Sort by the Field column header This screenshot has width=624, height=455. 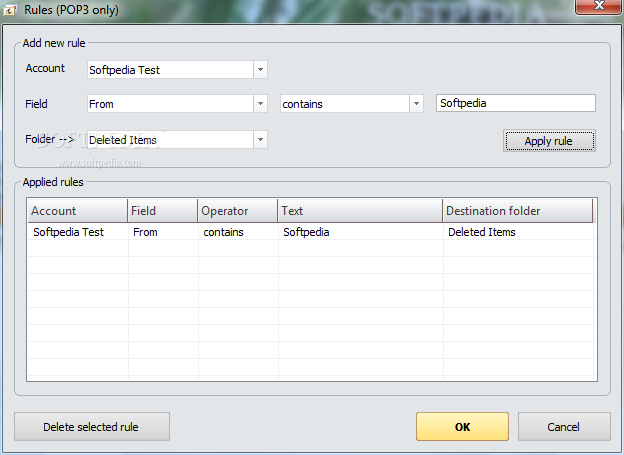[163, 211]
